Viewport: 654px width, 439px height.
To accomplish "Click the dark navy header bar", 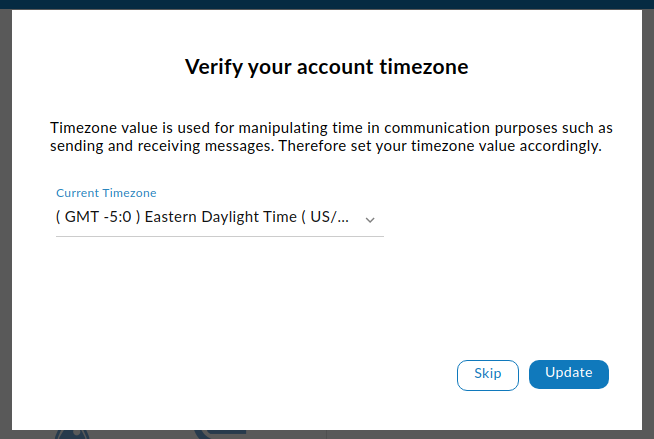I will click(327, 5).
